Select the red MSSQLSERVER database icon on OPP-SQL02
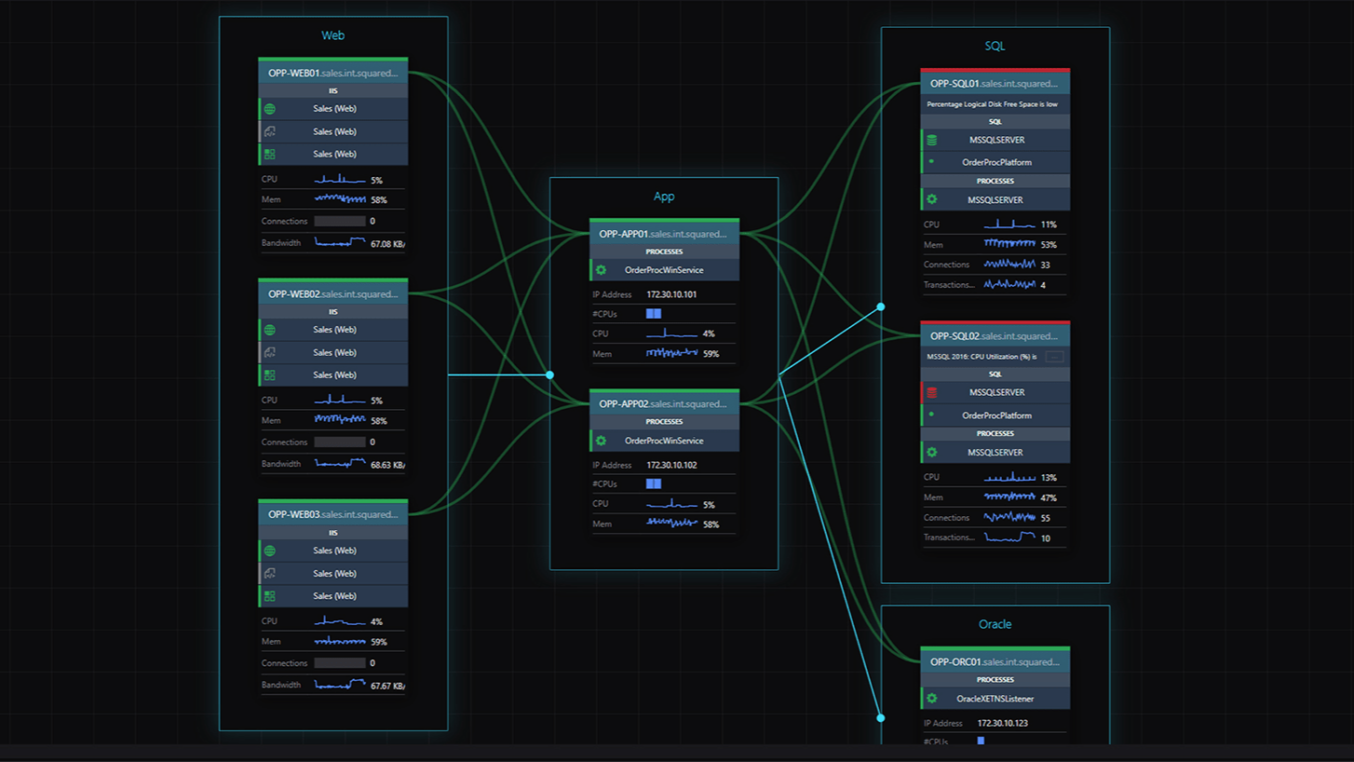Screen dimensions: 1354x762 [x=931, y=391]
